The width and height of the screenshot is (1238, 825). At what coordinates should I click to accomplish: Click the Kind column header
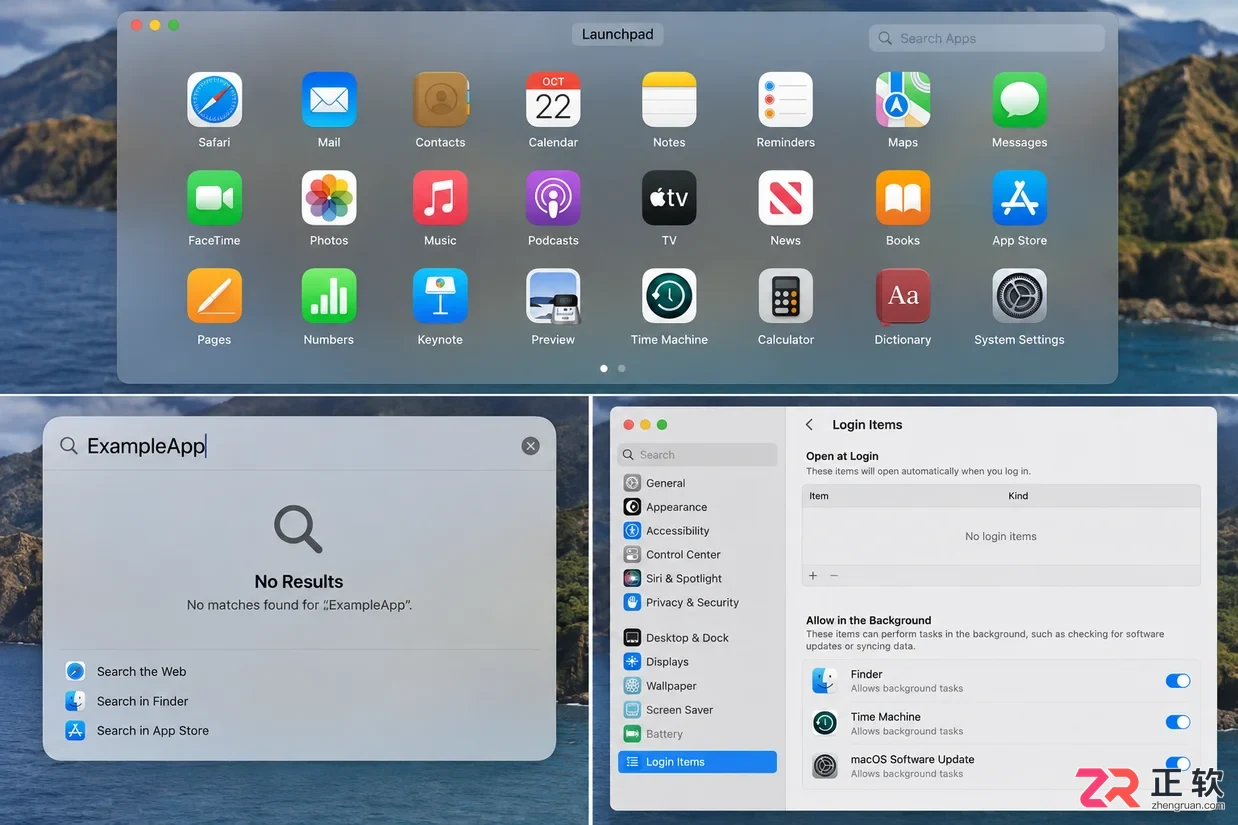click(1018, 496)
